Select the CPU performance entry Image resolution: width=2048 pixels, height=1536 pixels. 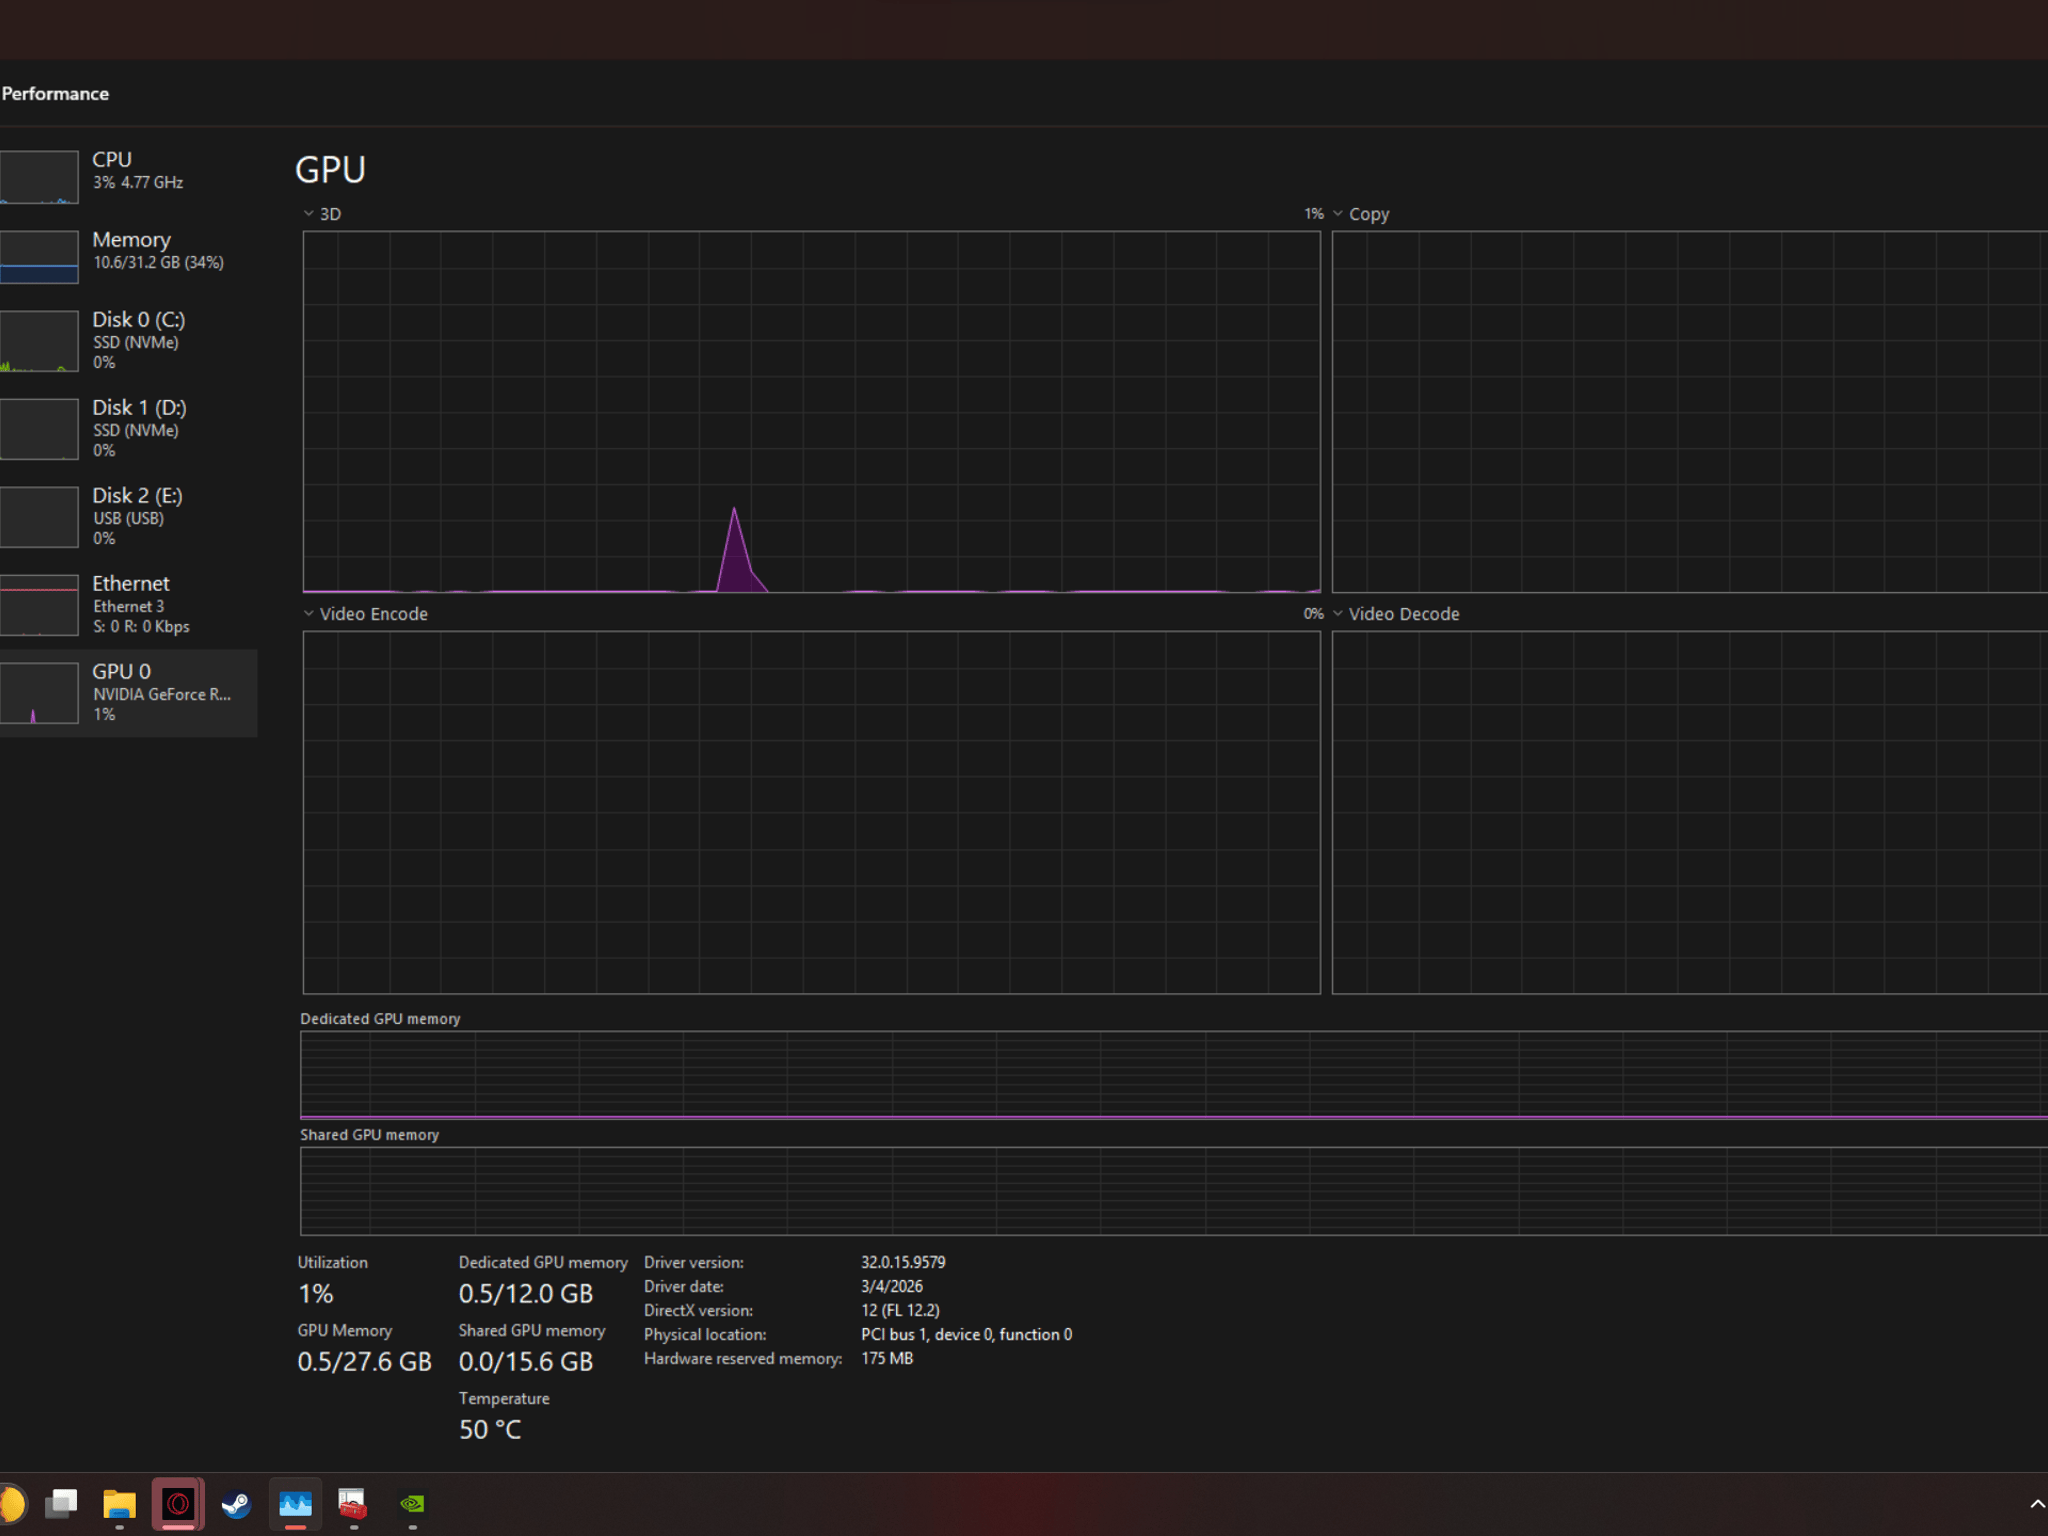(x=128, y=176)
